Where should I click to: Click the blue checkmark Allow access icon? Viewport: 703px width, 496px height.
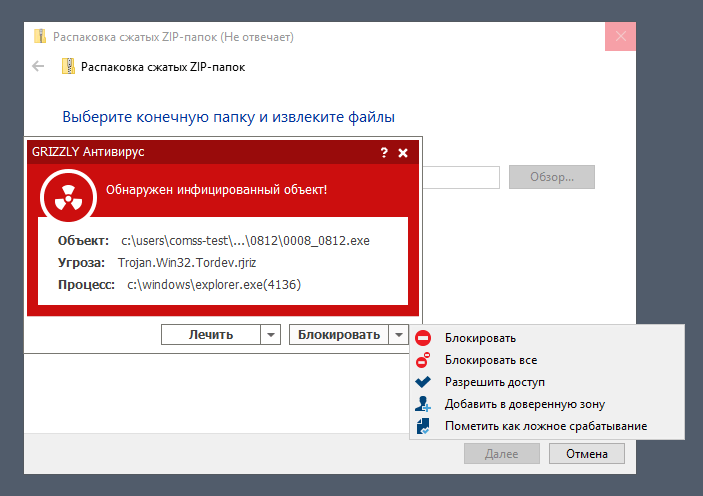[x=423, y=382]
